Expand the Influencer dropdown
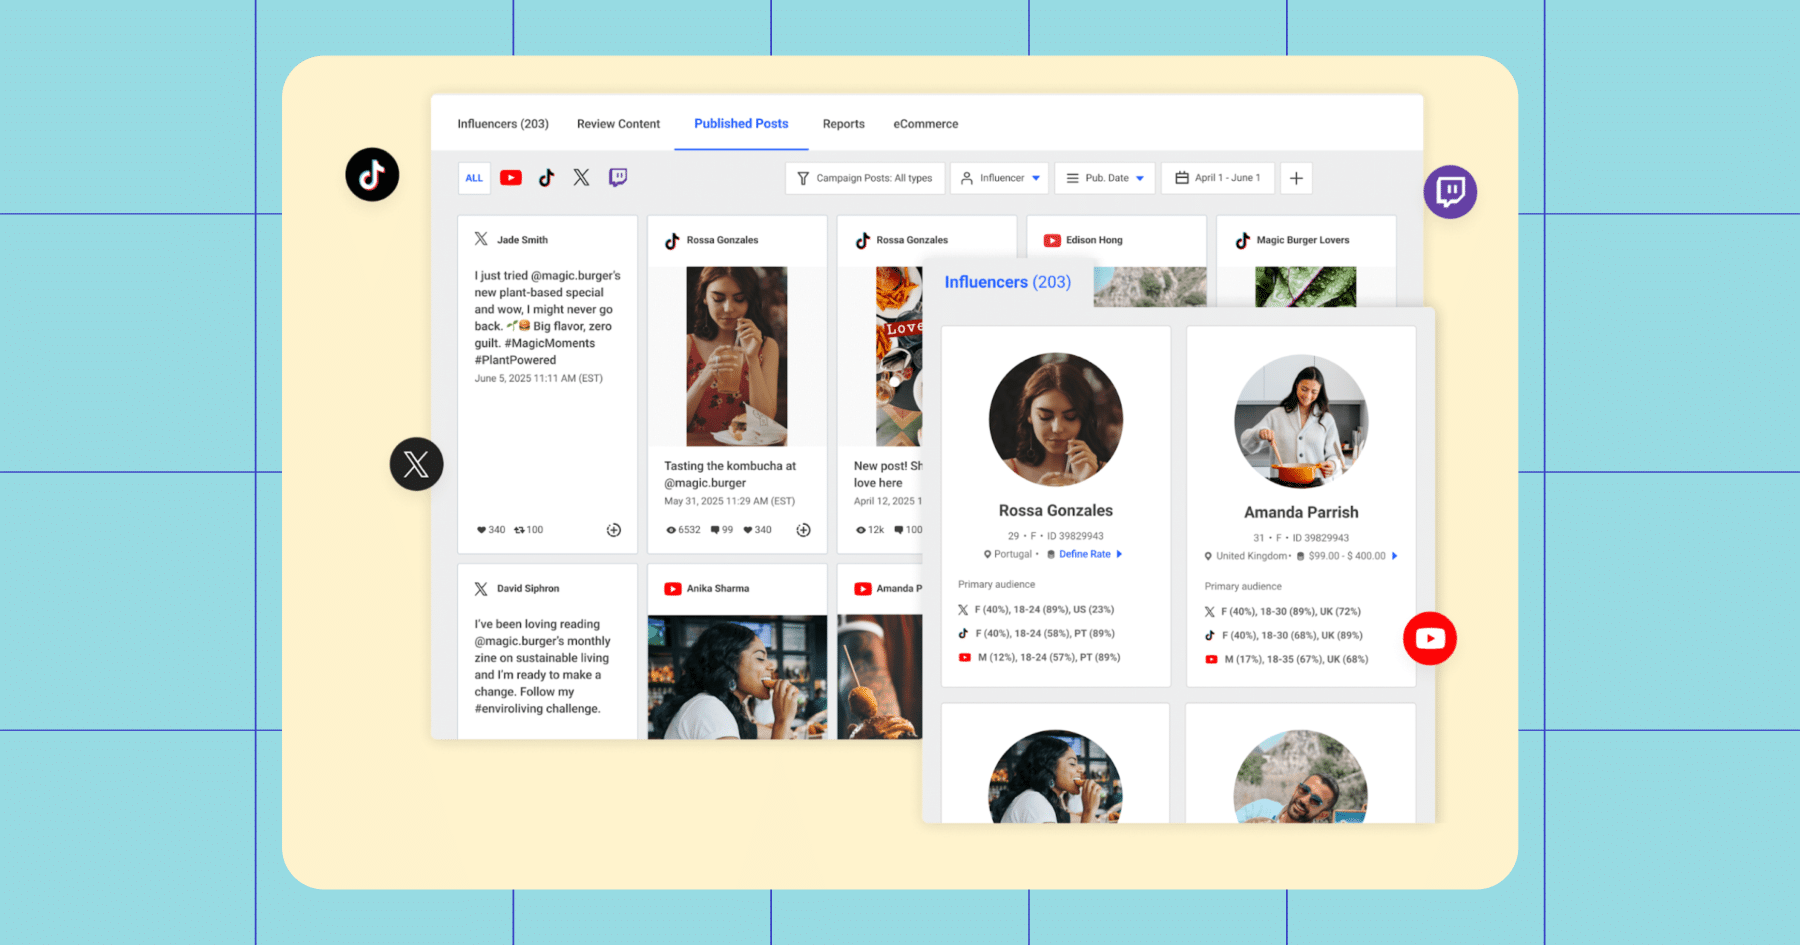Viewport: 1800px width, 945px height. [1000, 178]
